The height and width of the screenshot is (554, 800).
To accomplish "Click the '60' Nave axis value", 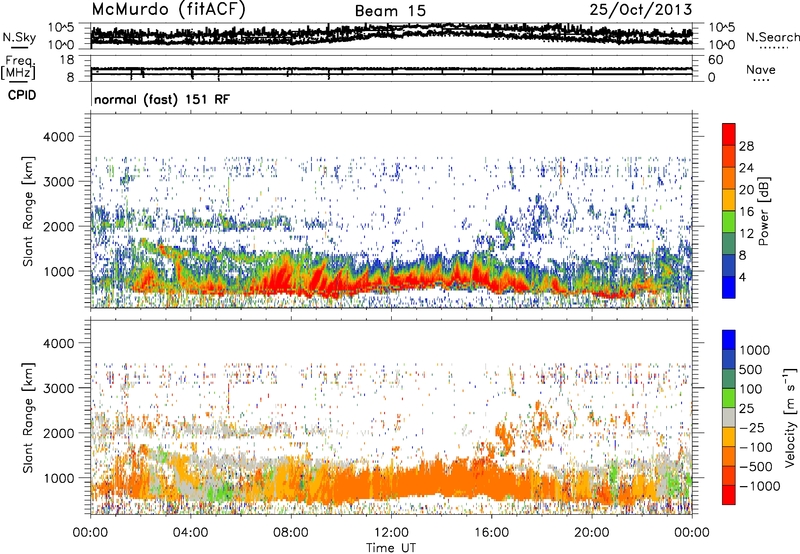I will pyautogui.click(x=715, y=60).
